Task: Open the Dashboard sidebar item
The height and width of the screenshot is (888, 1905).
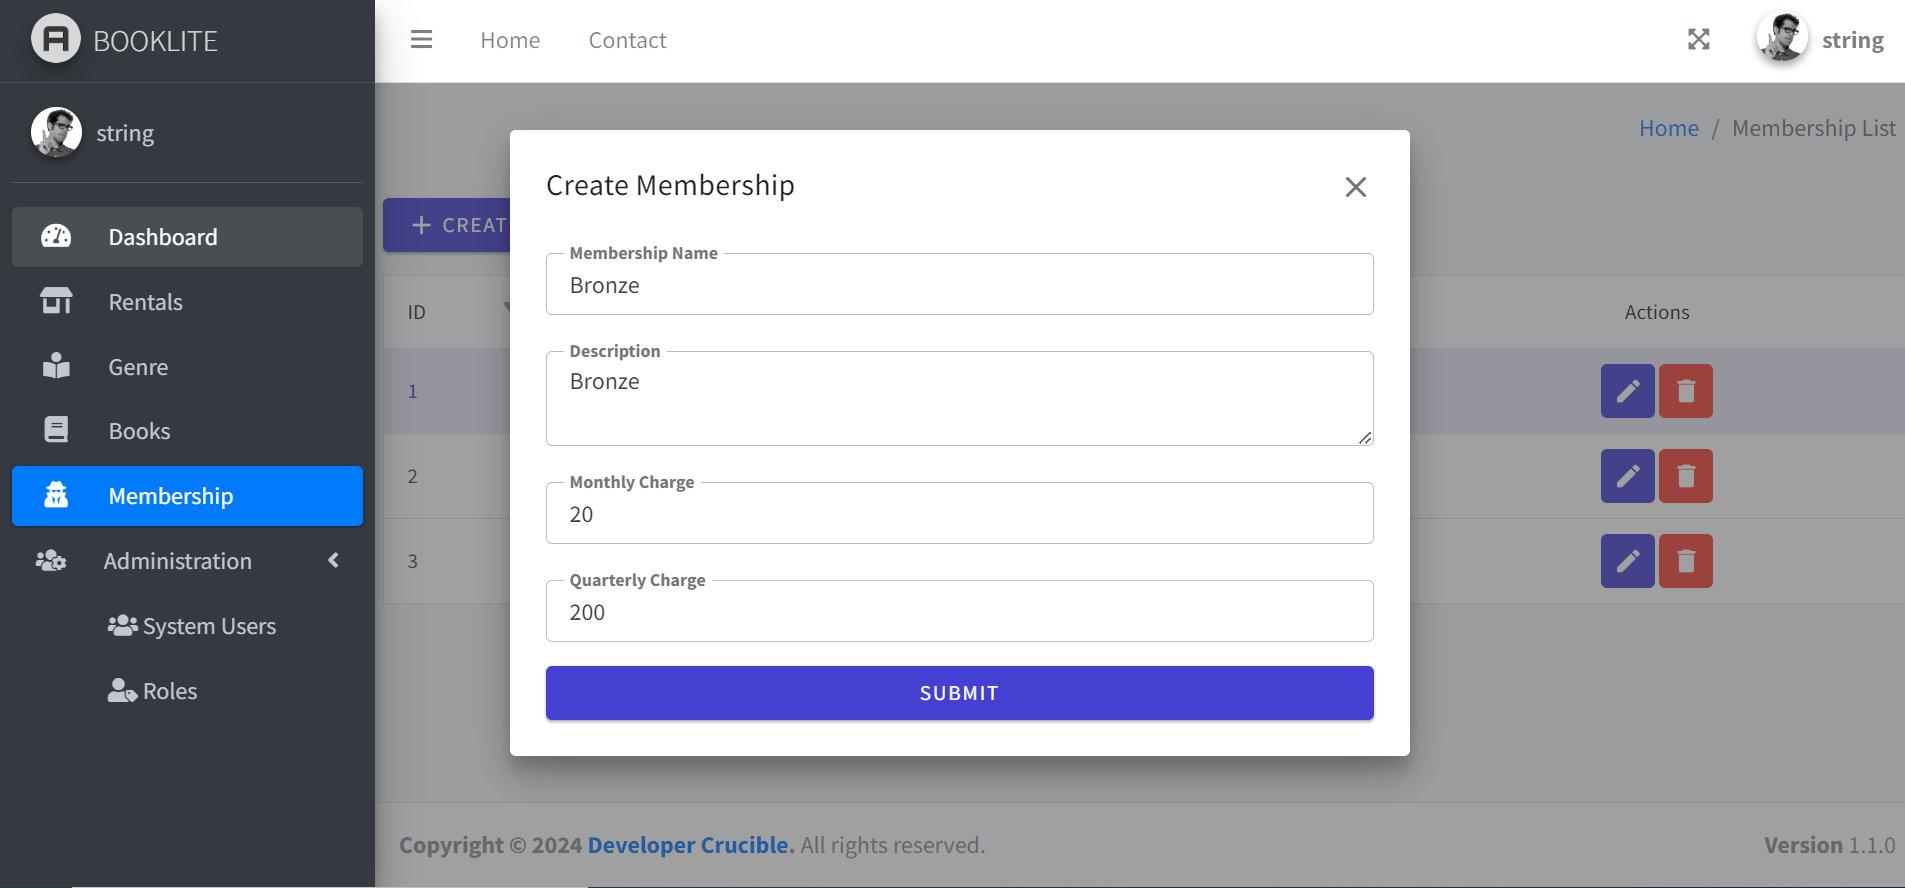Action: [x=187, y=237]
